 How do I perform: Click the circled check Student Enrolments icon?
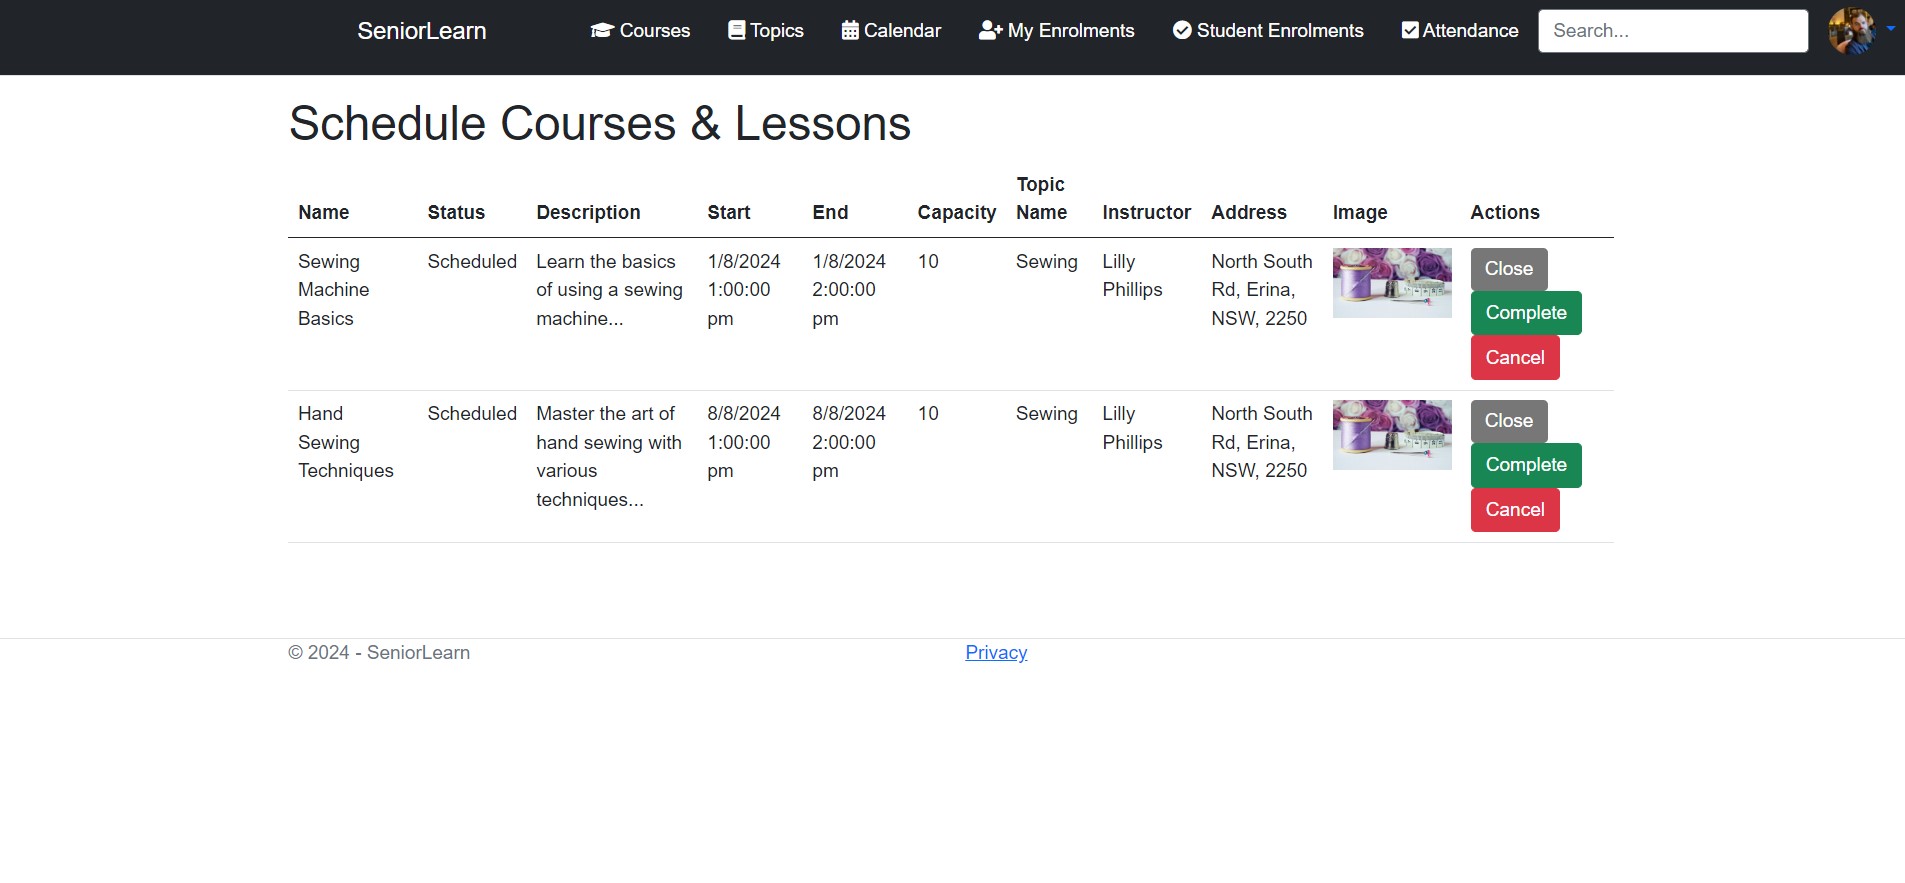(1182, 31)
